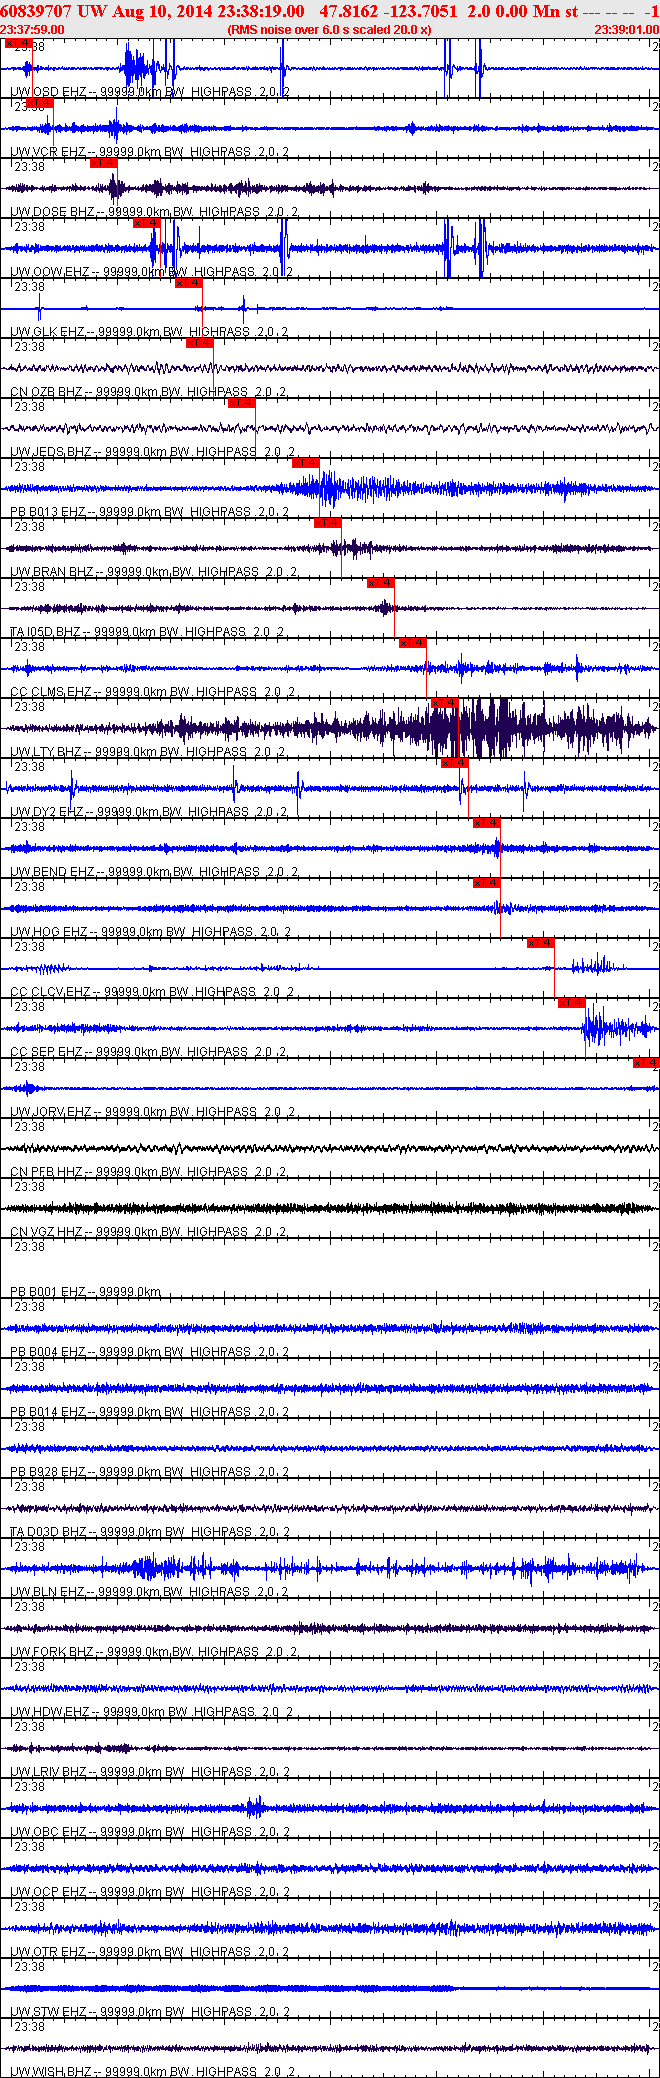Click the red pick flag on BRAN trace
This screenshot has width=660, height=2078.
tap(327, 523)
